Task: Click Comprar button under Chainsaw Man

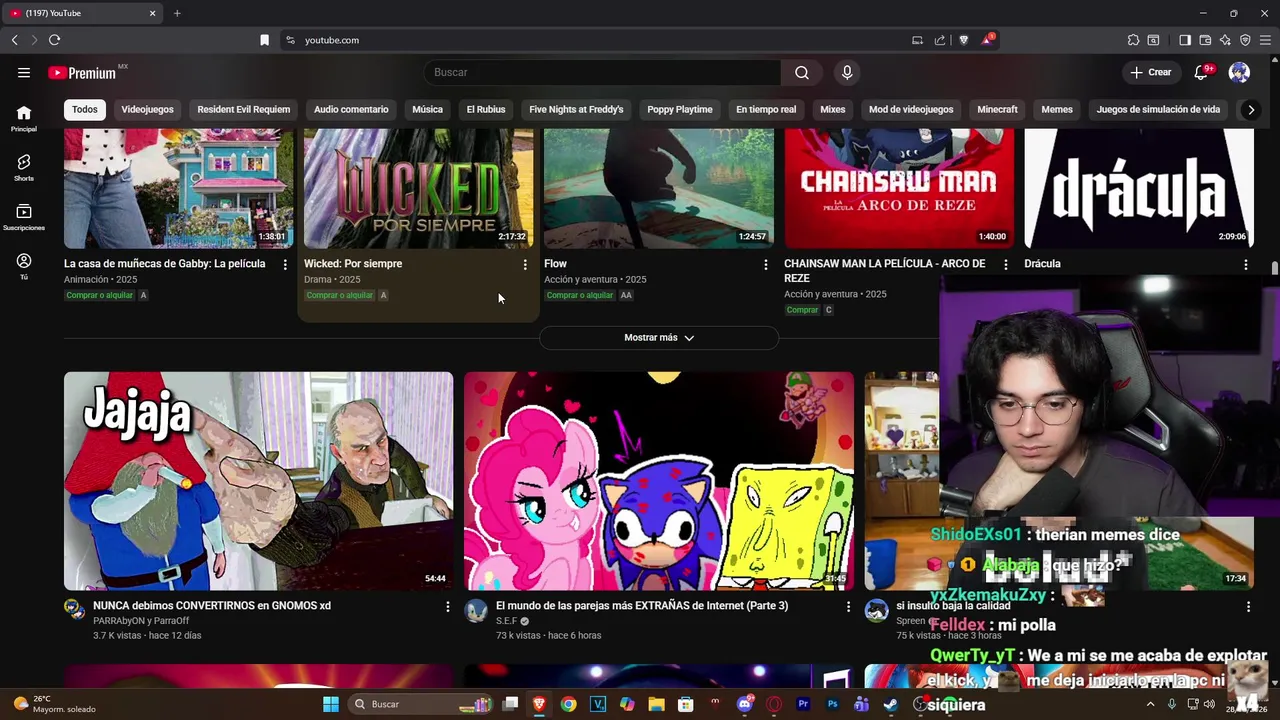Action: [802, 310]
